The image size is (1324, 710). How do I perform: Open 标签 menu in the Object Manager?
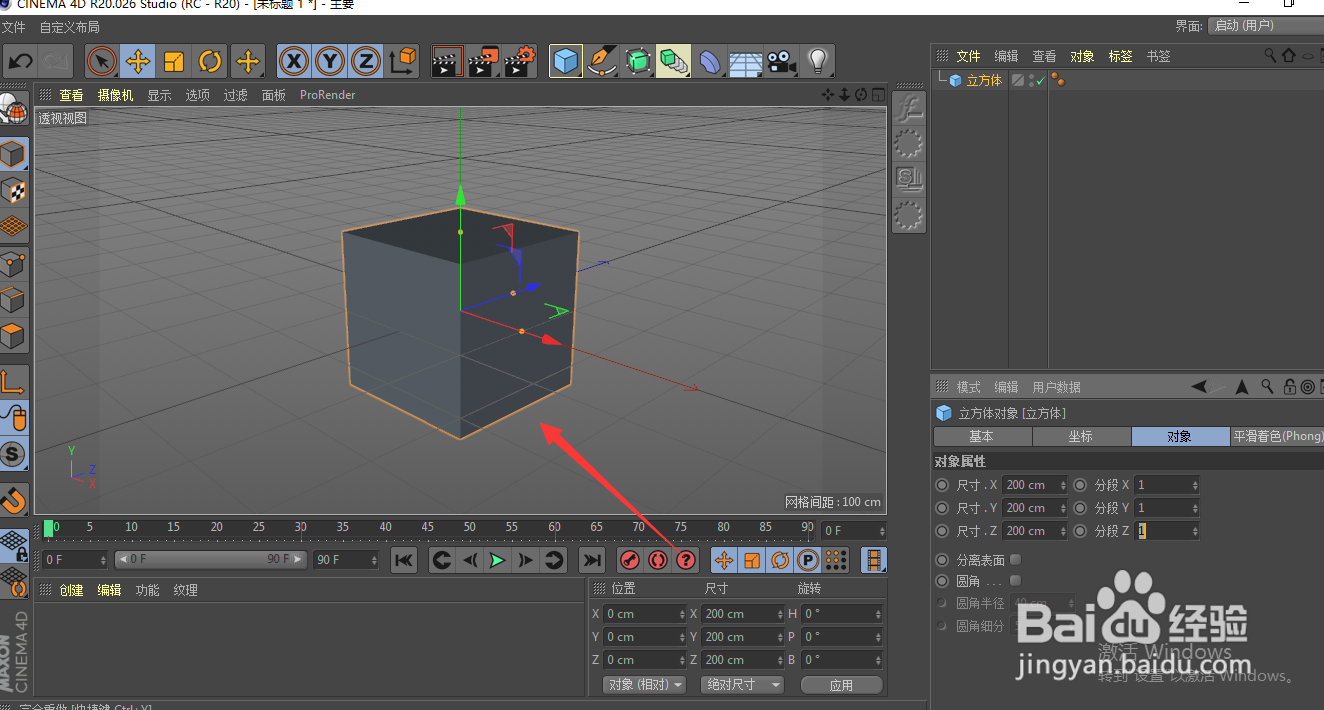coord(1120,56)
